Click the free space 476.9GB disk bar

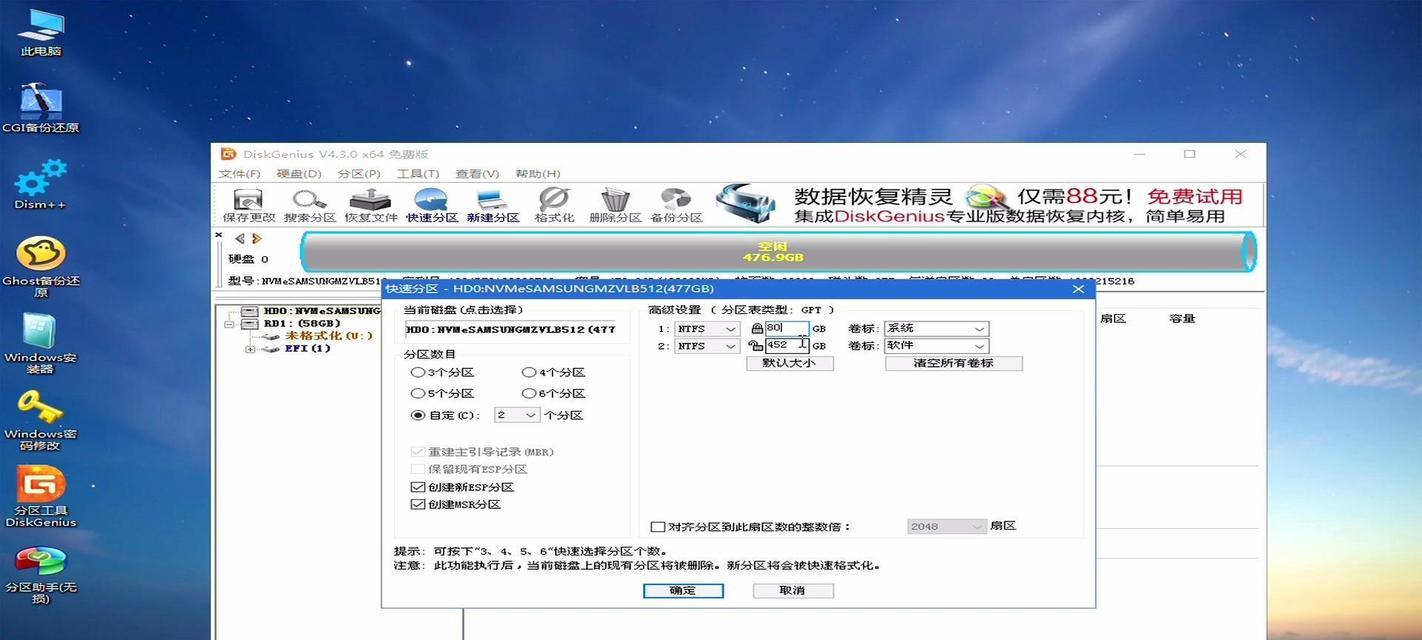778,251
